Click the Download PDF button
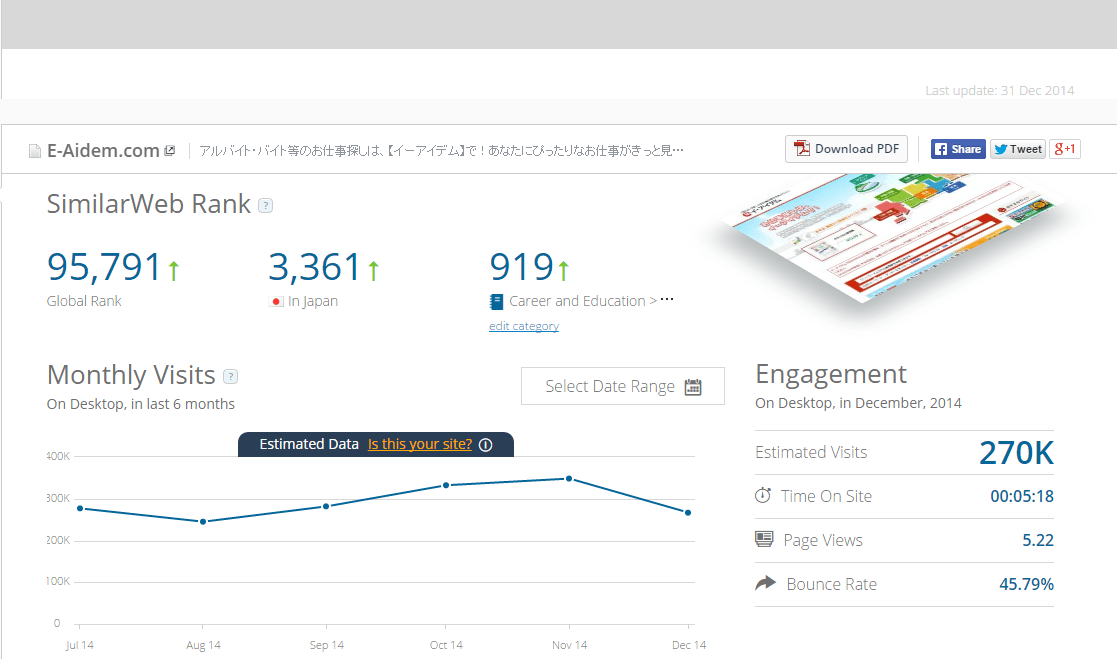Image resolution: width=1117 pixels, height=659 pixels. [x=846, y=149]
